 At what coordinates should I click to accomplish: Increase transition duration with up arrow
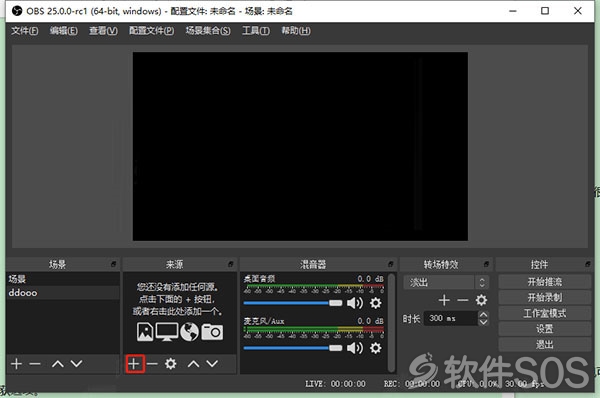tap(483, 315)
